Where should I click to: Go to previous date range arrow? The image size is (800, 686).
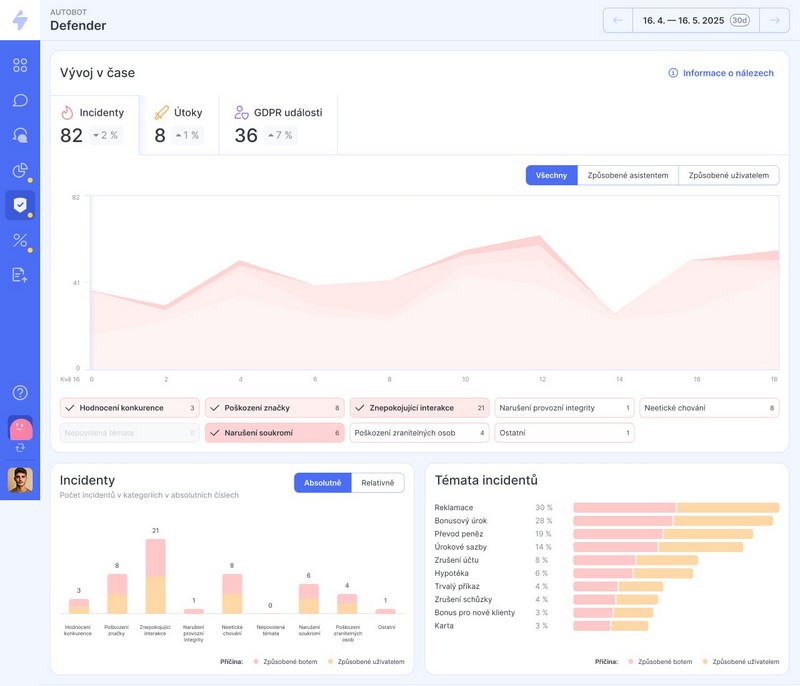pyautogui.click(x=617, y=20)
